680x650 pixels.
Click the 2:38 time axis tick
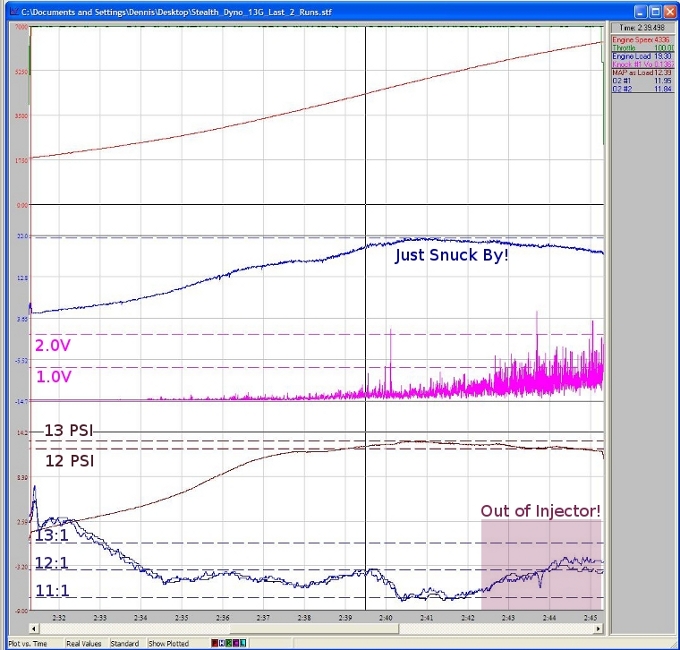click(304, 617)
